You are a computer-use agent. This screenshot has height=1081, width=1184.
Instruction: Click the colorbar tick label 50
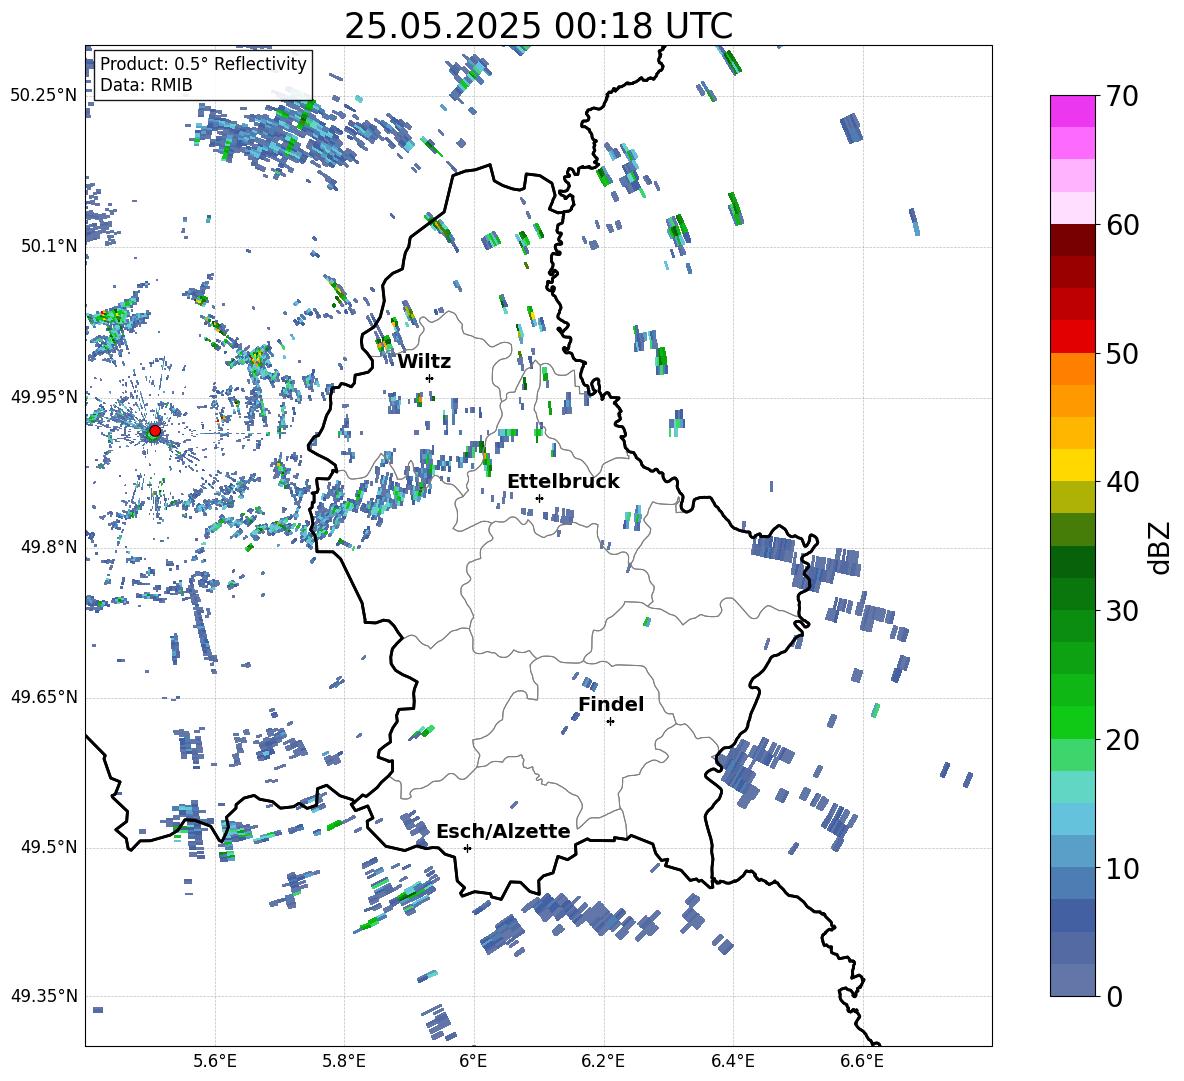pos(1122,354)
